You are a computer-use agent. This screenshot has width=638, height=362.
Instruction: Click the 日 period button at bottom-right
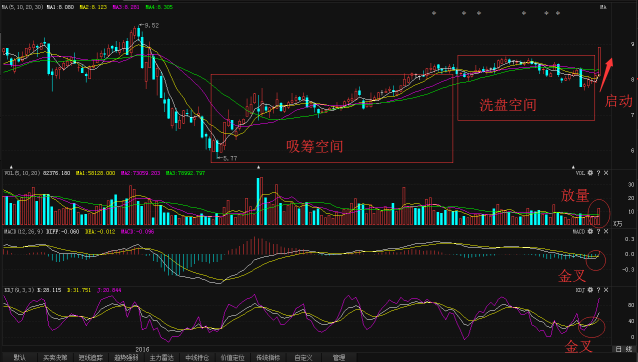click(x=618, y=349)
